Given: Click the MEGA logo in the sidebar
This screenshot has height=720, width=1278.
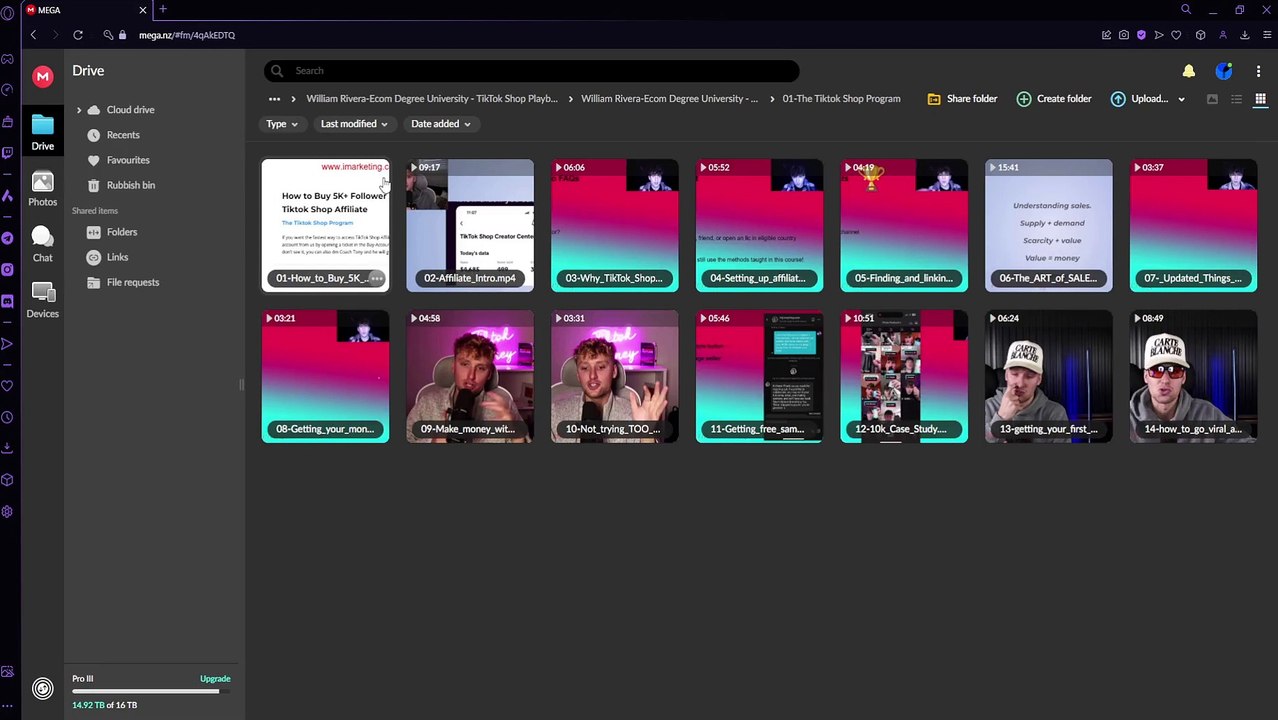Looking at the screenshot, I should pyautogui.click(x=42, y=77).
